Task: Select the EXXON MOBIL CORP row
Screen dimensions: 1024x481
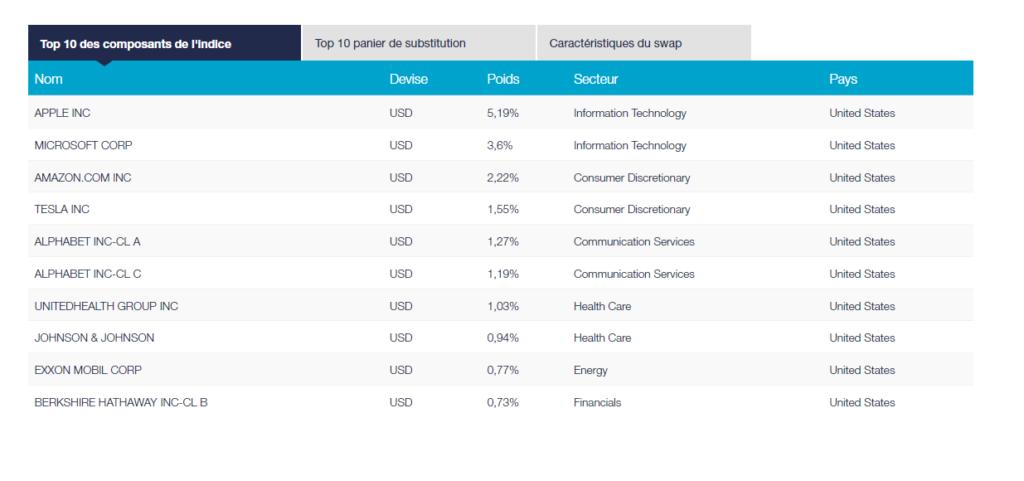Action: coord(88,370)
